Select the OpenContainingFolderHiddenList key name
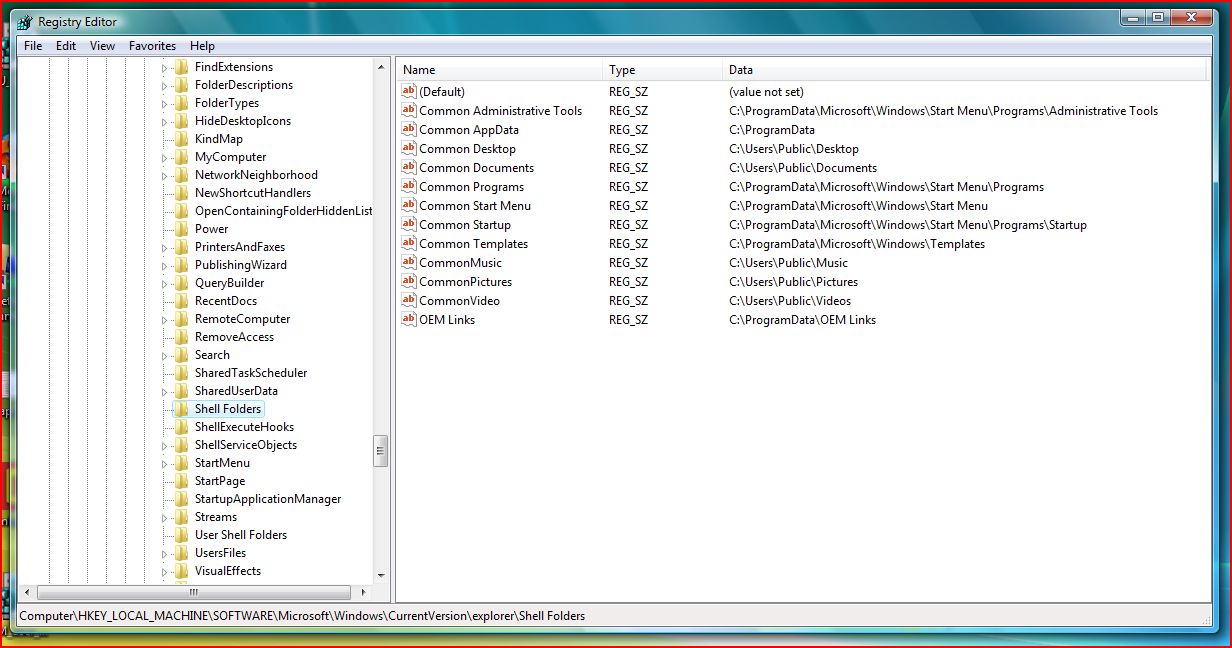 click(x=283, y=211)
